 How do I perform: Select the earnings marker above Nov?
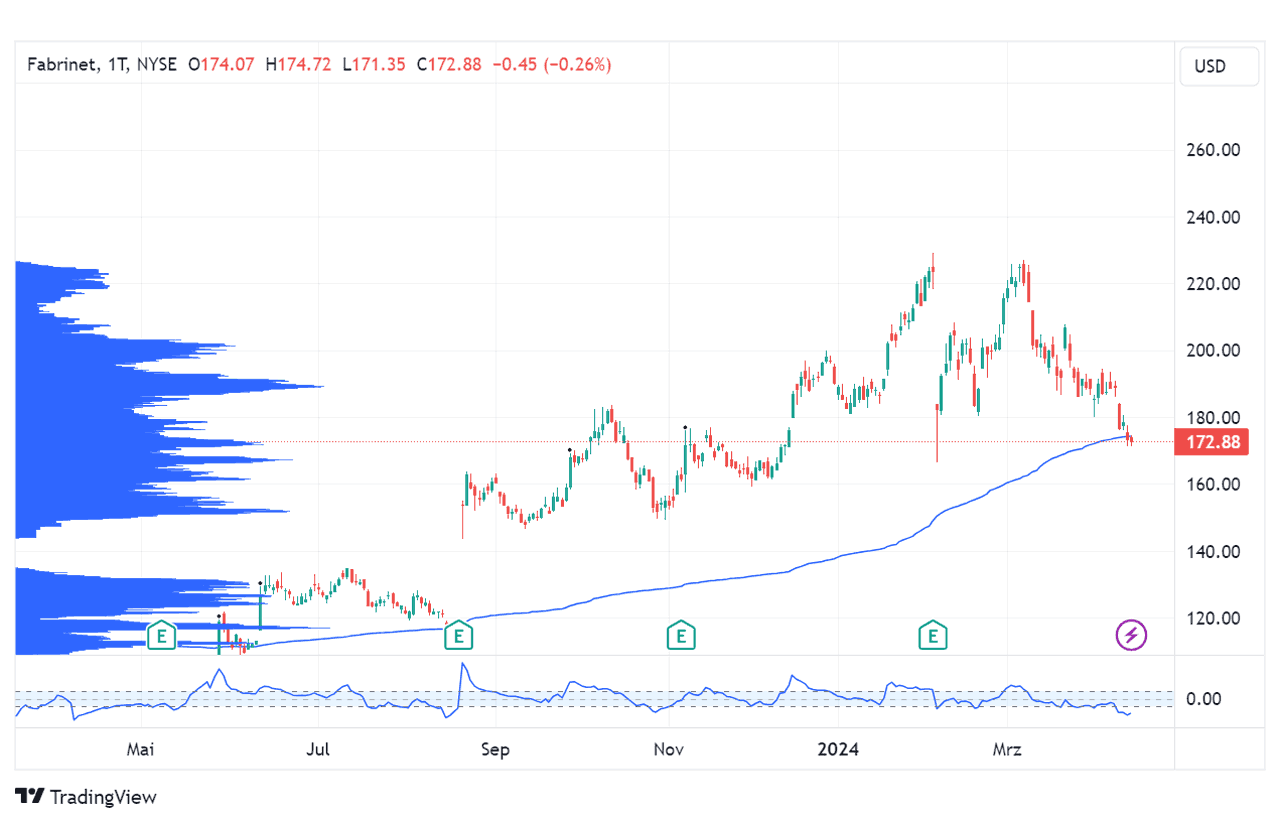[x=681, y=635]
